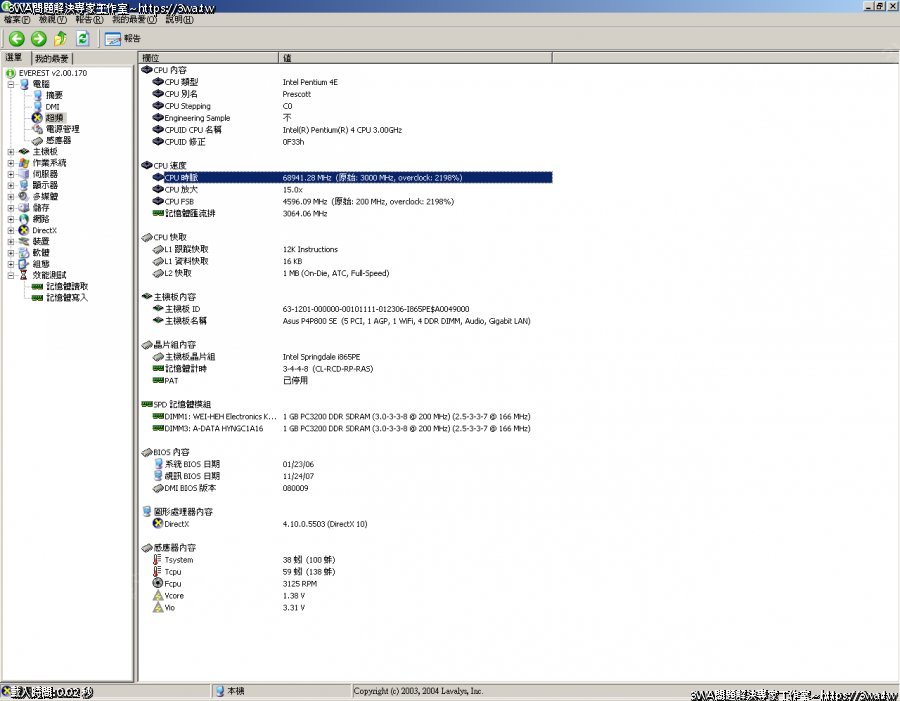Select the CPU FSB row in list
The height and width of the screenshot is (701, 900).
(182, 201)
